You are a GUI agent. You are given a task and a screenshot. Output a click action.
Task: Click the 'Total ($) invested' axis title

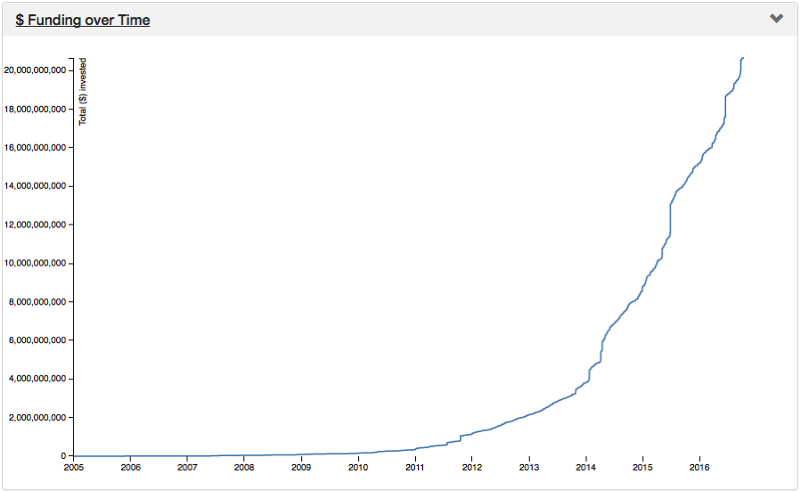[83, 92]
